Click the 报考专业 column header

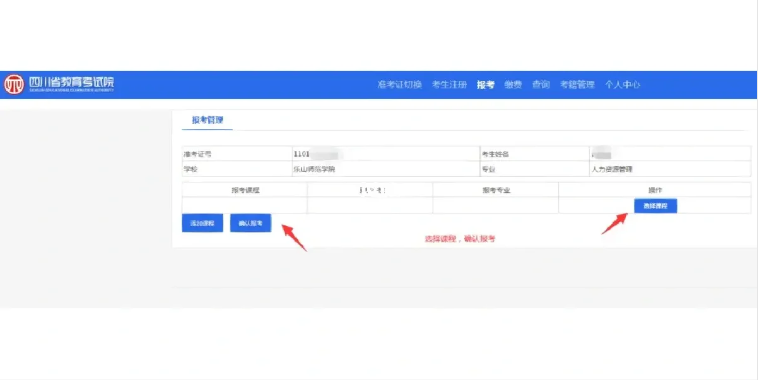[496, 190]
